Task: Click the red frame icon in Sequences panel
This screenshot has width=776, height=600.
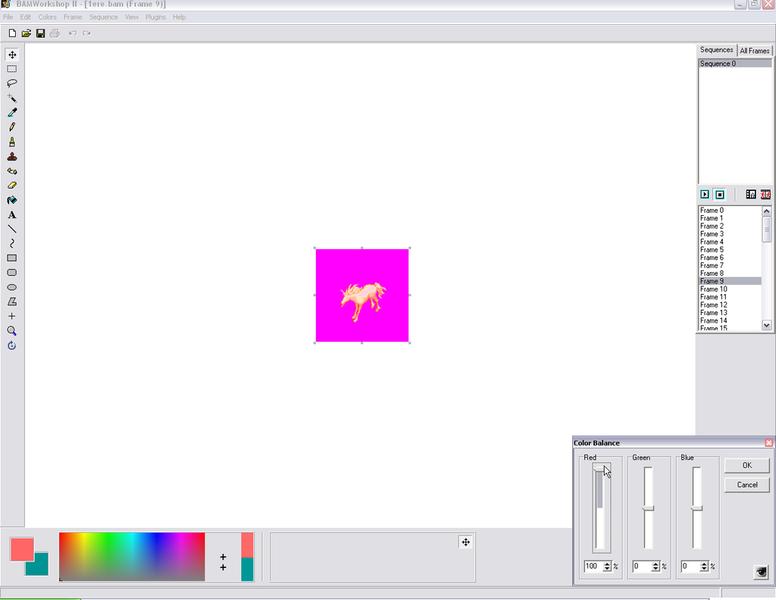Action: (766, 195)
